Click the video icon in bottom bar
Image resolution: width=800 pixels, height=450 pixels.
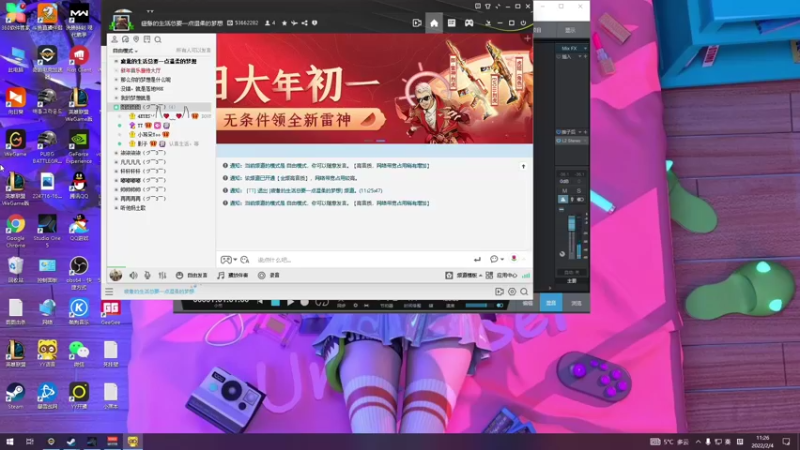tap(499, 291)
